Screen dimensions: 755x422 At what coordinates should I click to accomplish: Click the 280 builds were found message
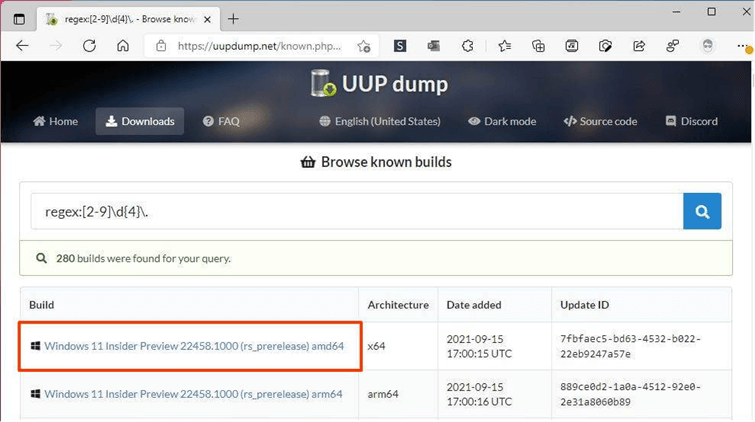point(143,259)
